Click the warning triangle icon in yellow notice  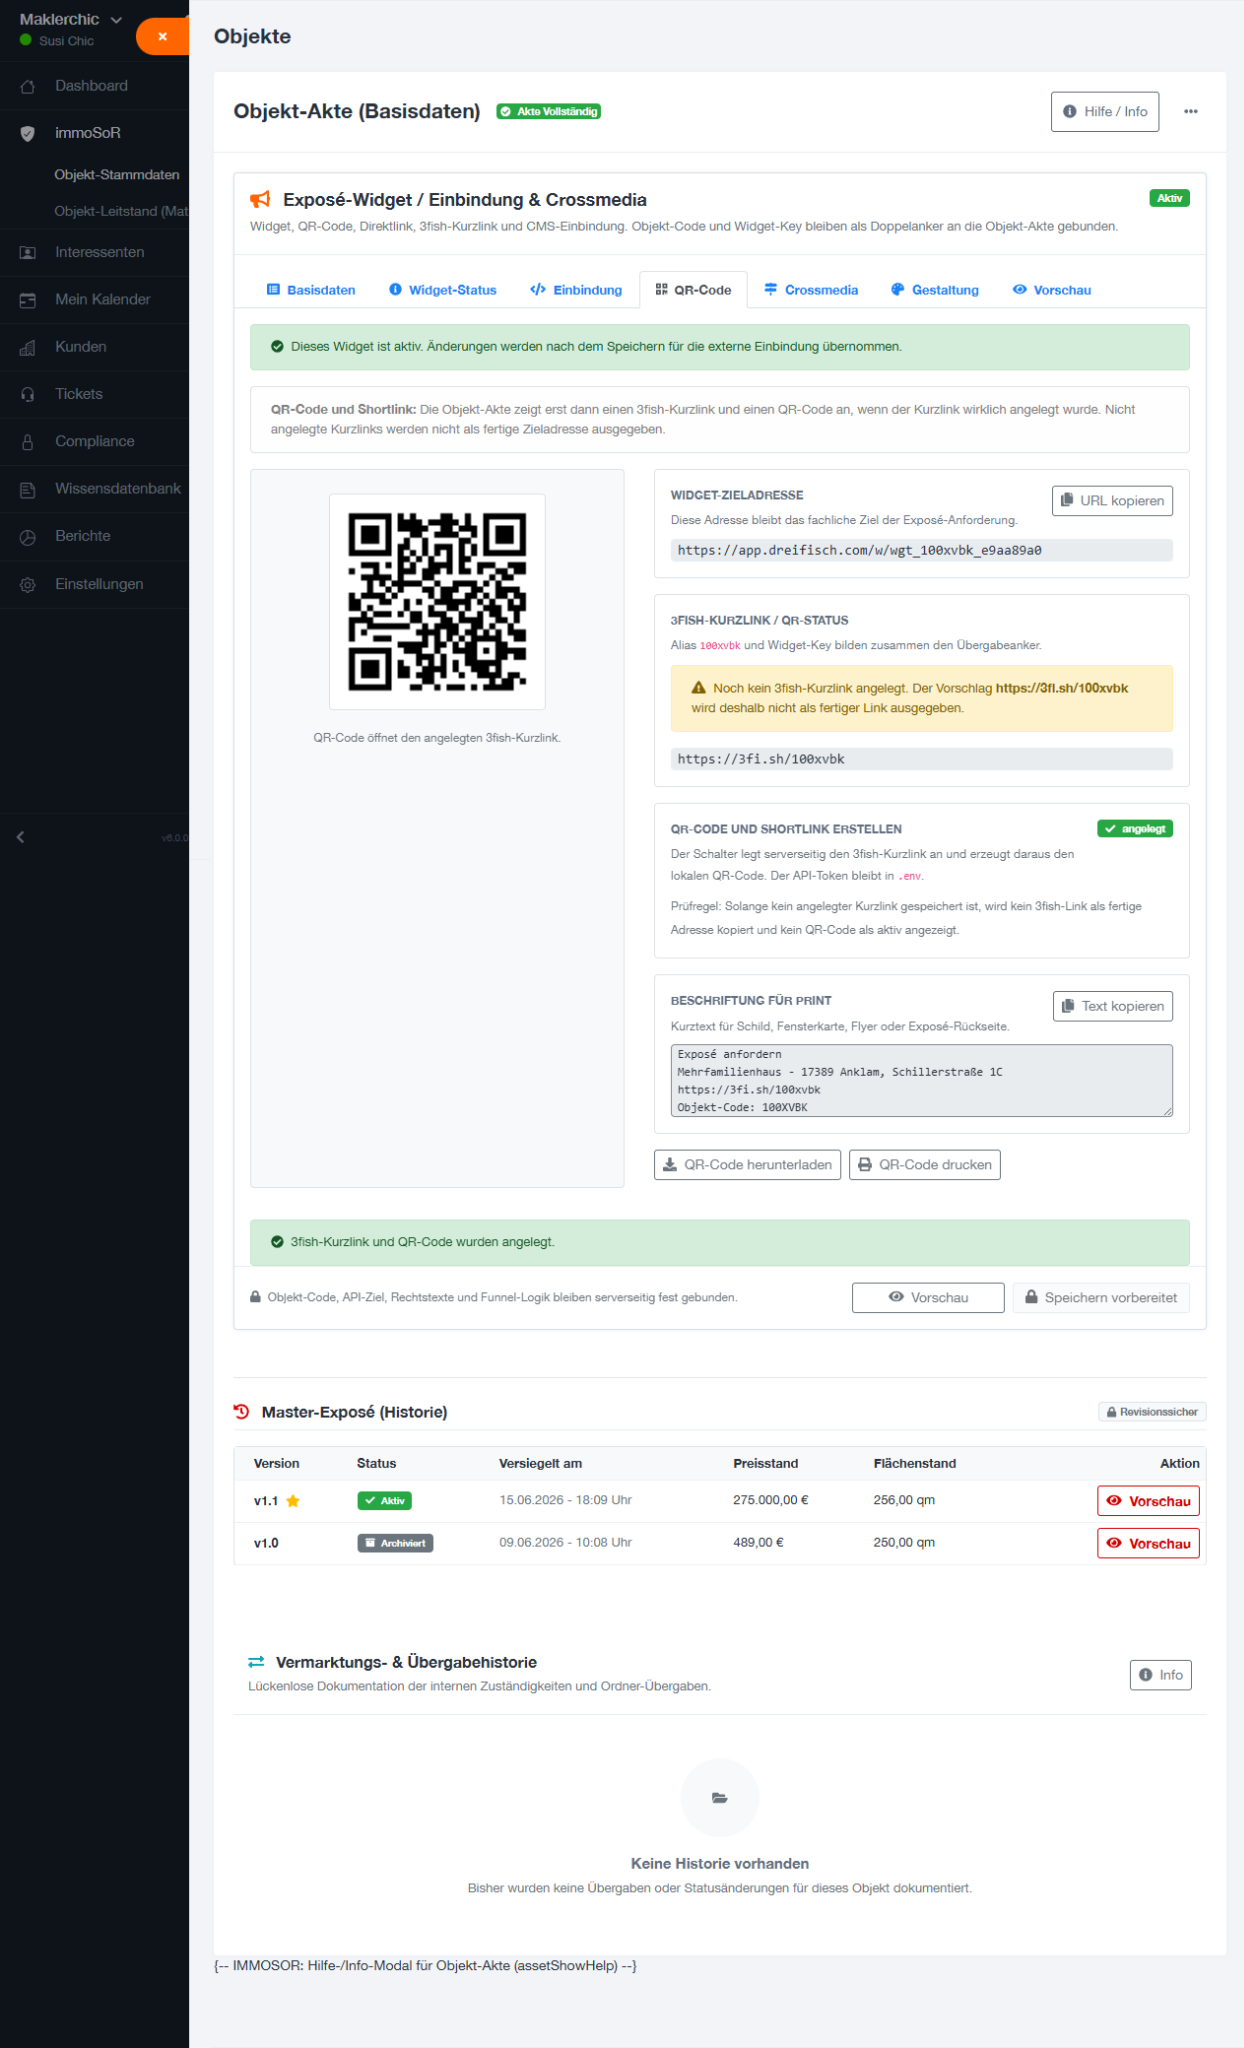click(x=699, y=688)
